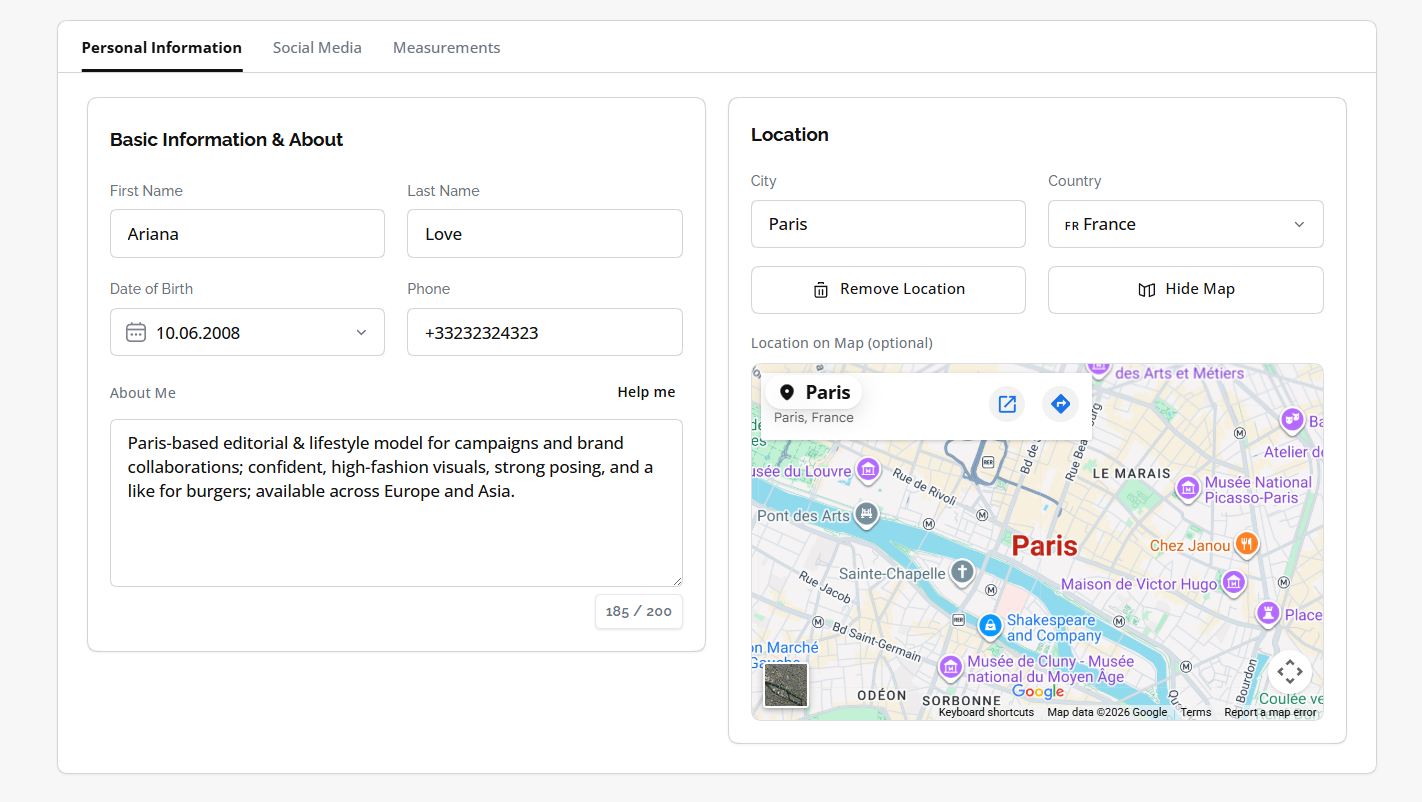The width and height of the screenshot is (1422, 802).
Task: Open the Measurements tab
Action: pos(446,47)
